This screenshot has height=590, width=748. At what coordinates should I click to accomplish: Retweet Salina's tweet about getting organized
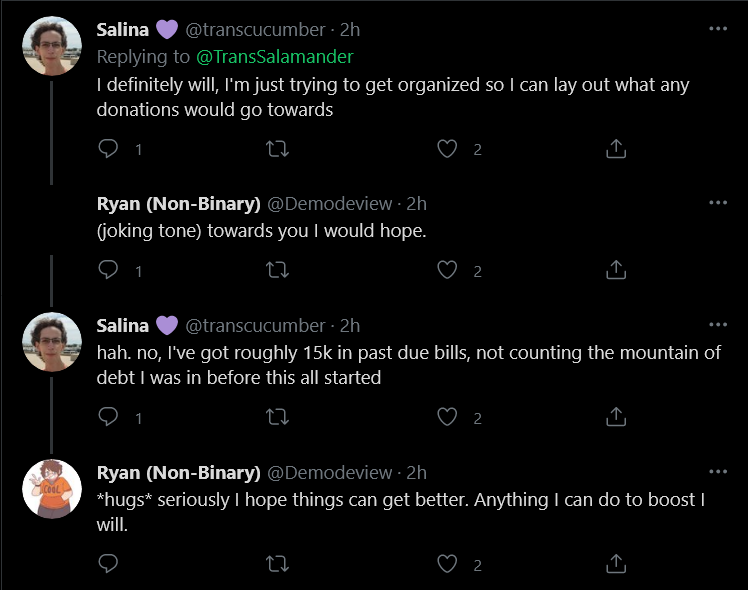pyautogui.click(x=277, y=149)
